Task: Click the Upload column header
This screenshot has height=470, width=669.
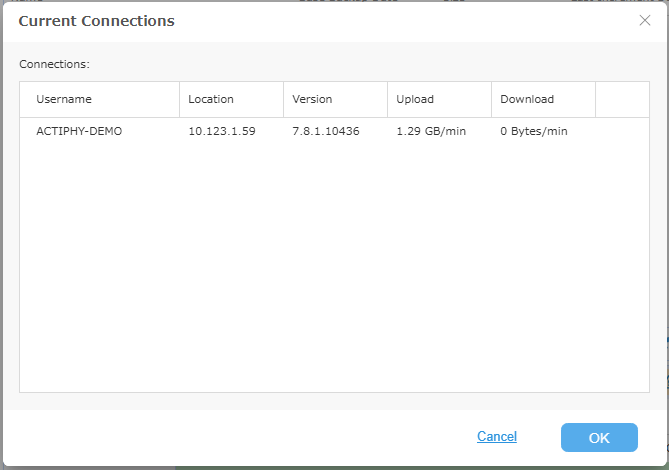Action: [x=439, y=99]
